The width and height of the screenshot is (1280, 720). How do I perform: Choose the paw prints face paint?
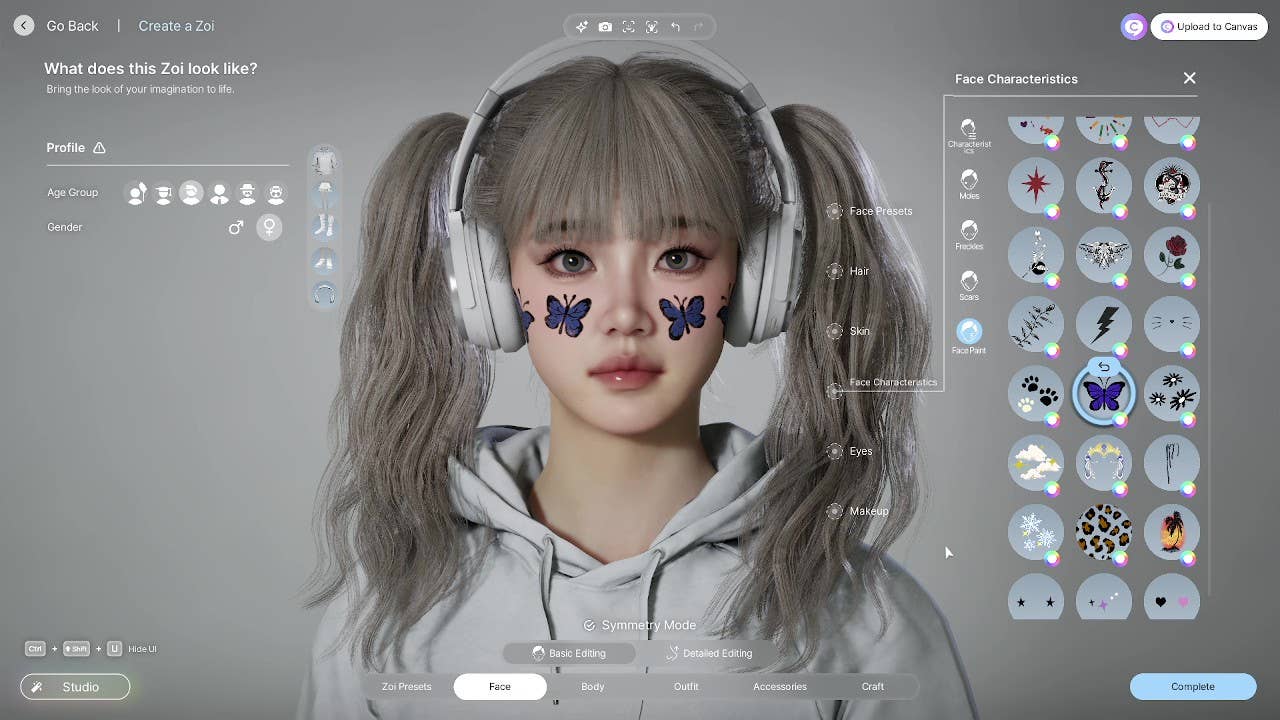coord(1036,393)
